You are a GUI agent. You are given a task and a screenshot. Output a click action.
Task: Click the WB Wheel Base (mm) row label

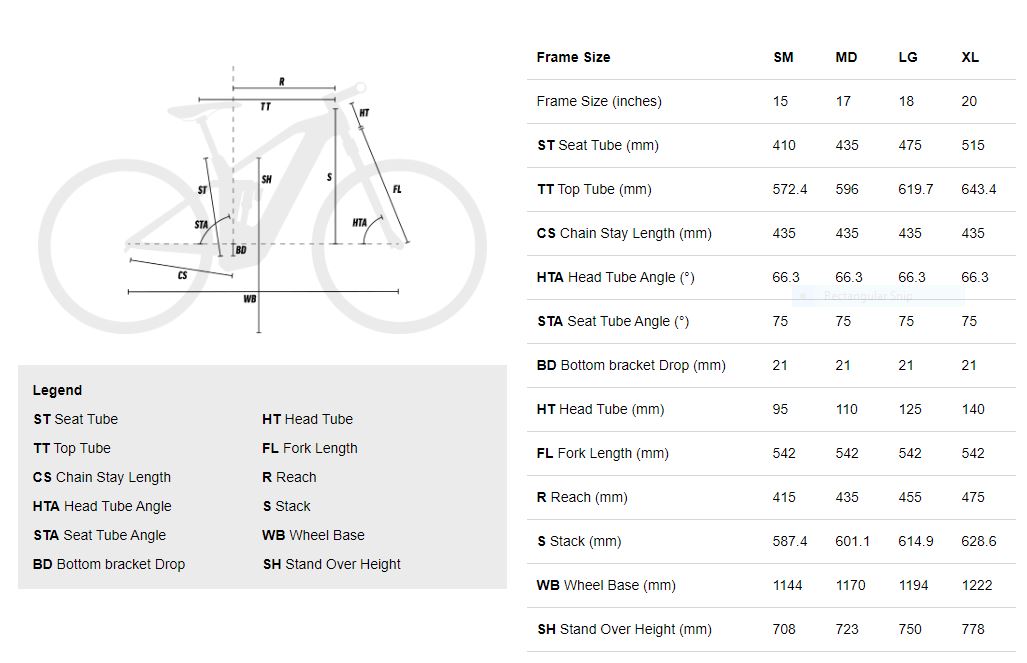[x=606, y=586]
